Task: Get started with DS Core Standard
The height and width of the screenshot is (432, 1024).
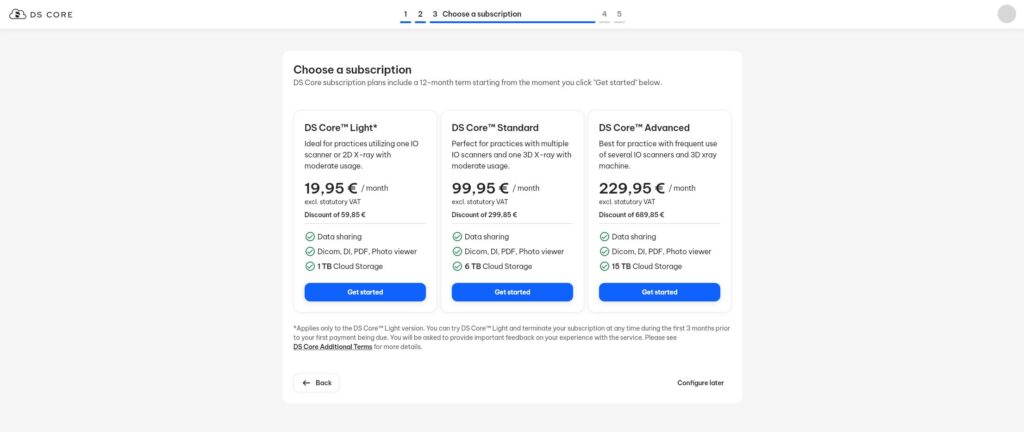Action: [x=512, y=292]
